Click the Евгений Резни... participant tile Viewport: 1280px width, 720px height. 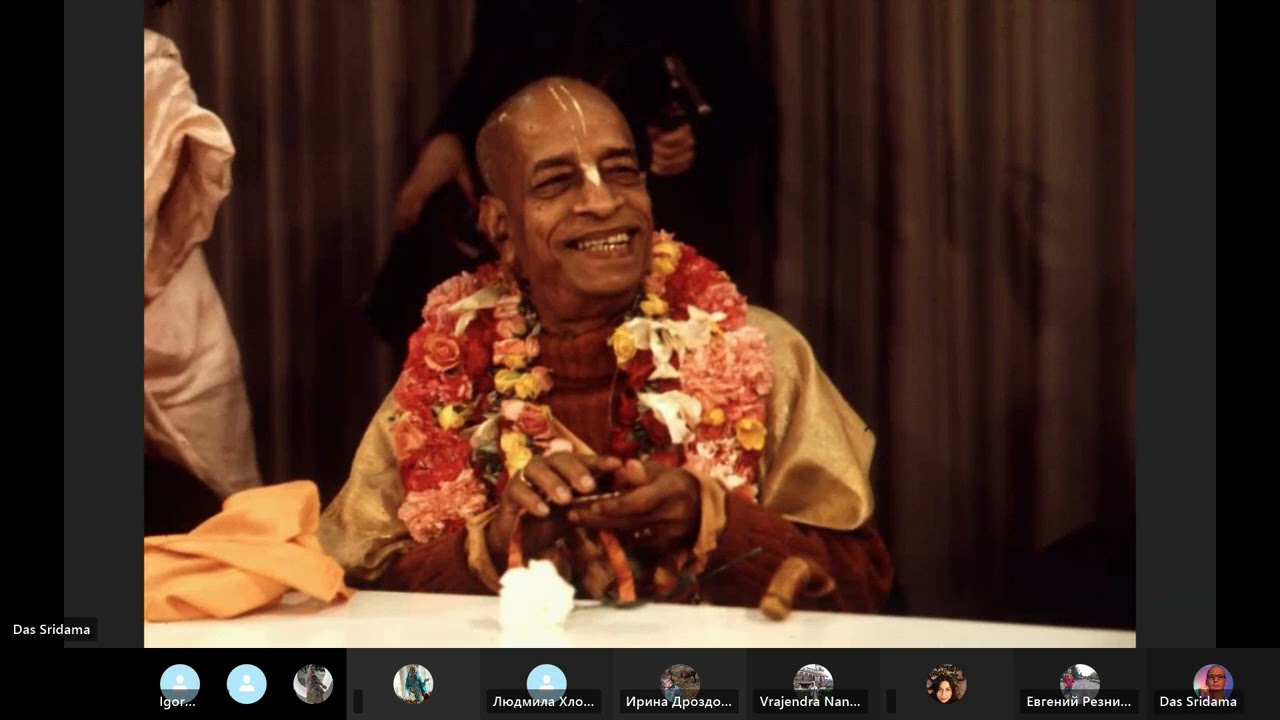(1079, 684)
